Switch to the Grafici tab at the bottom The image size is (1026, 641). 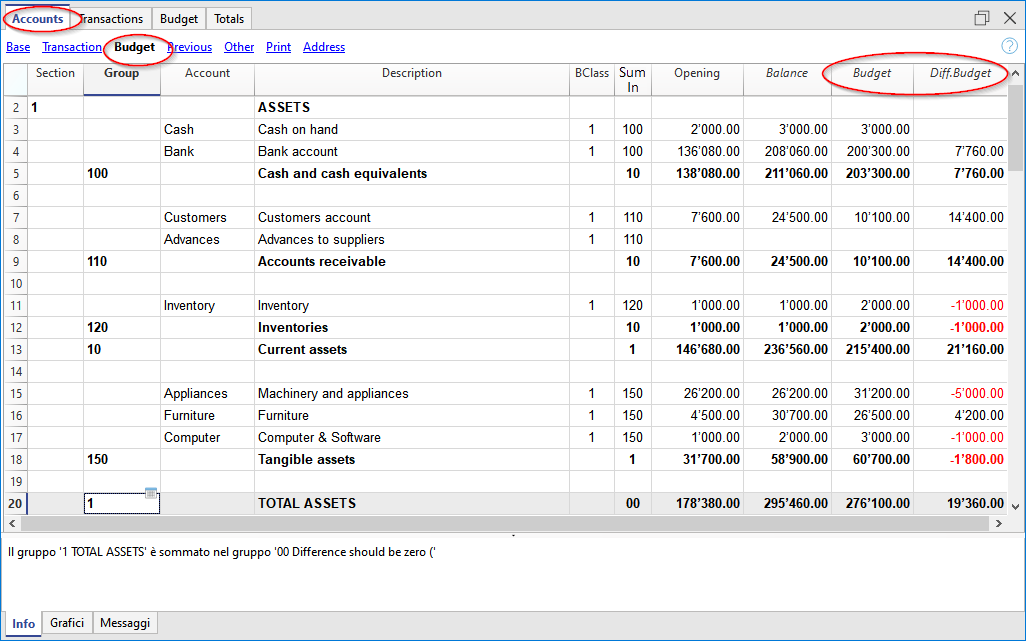(66, 622)
